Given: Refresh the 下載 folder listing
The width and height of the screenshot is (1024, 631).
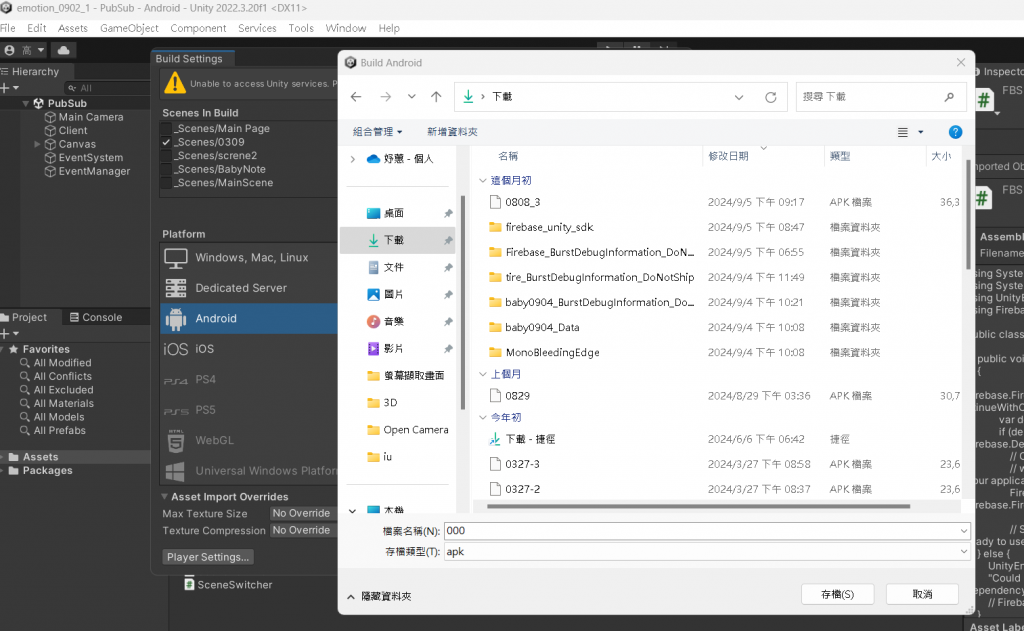Looking at the screenshot, I should [771, 97].
